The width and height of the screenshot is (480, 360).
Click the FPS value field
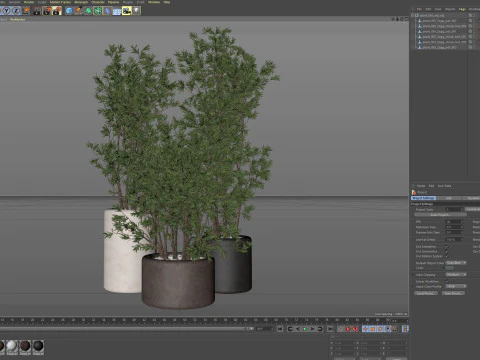[x=455, y=222]
